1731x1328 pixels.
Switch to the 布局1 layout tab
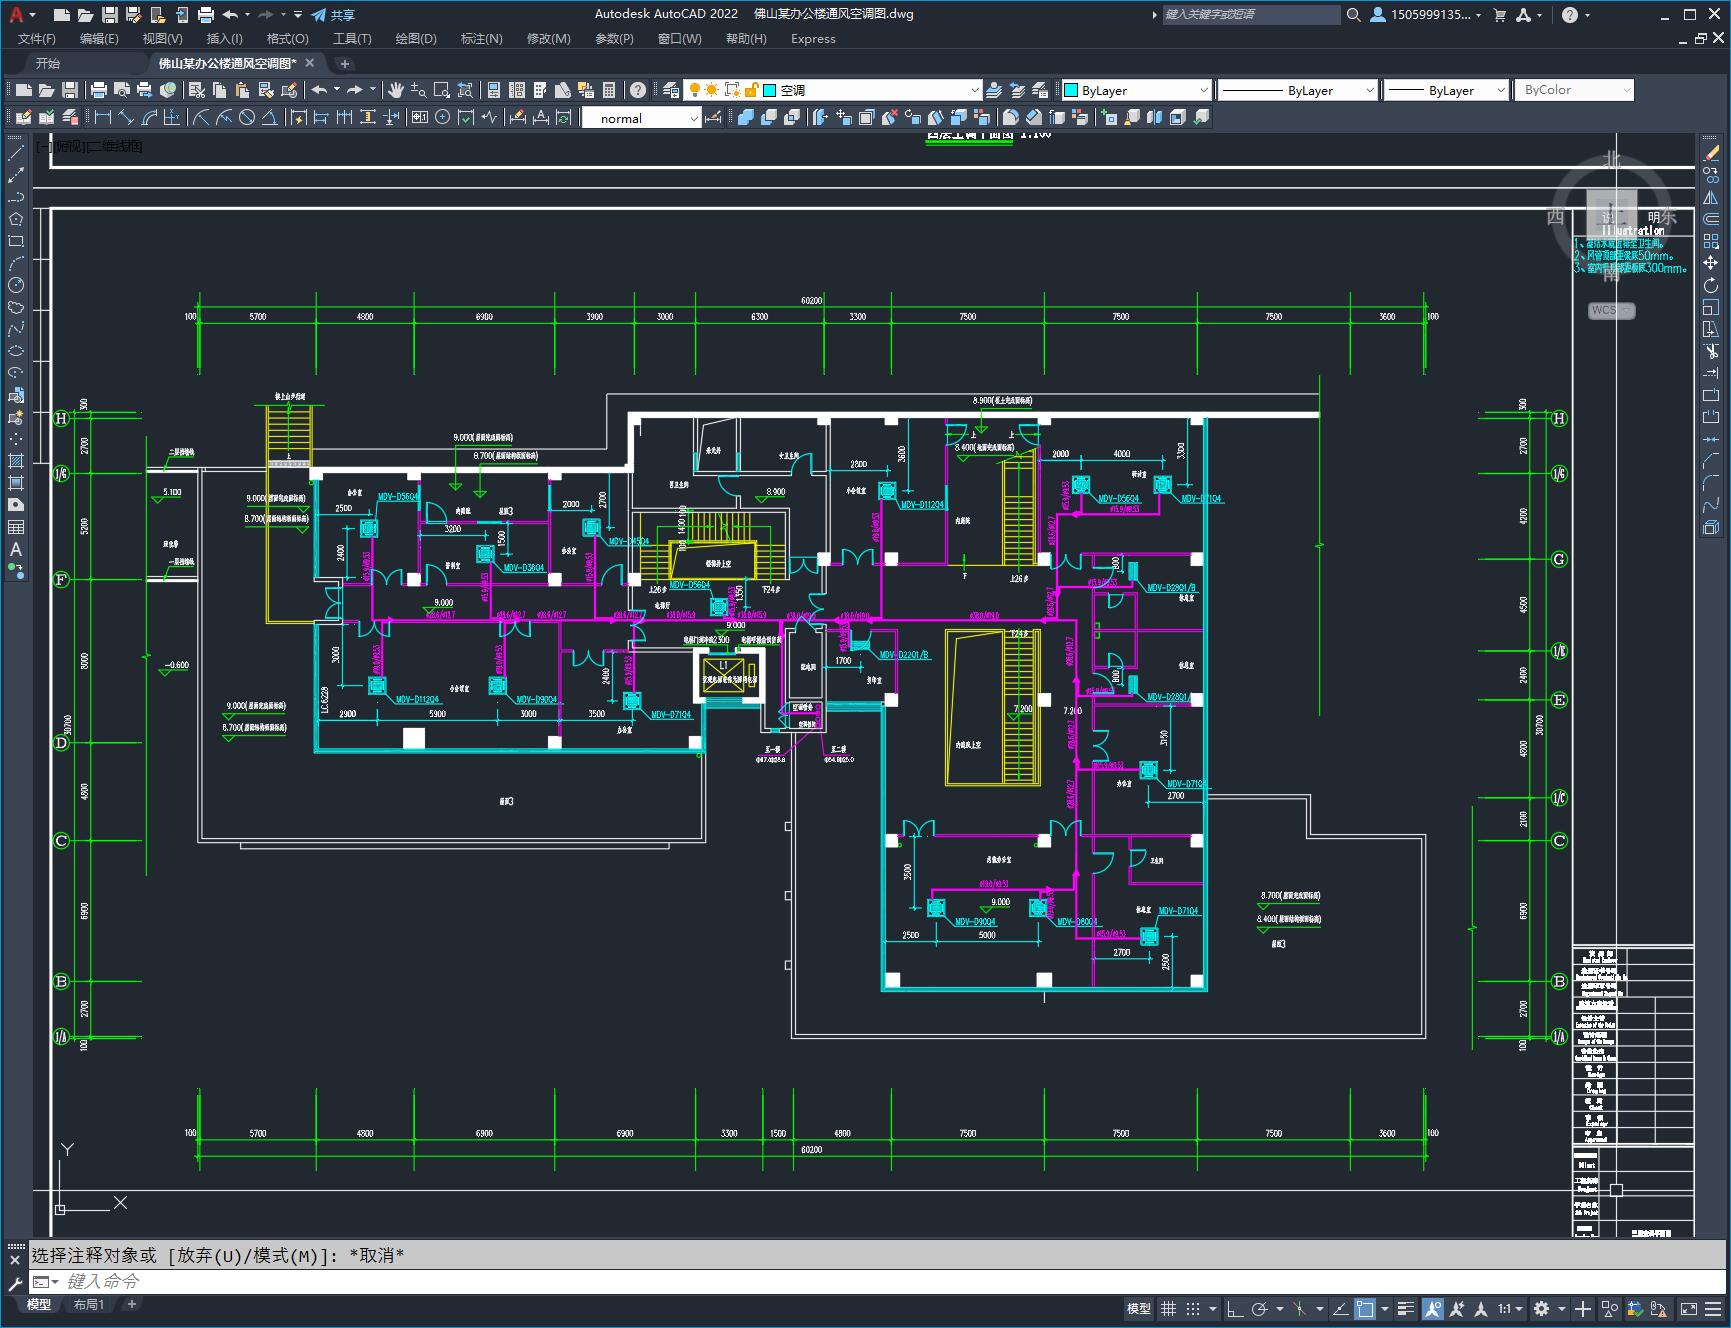(89, 1304)
